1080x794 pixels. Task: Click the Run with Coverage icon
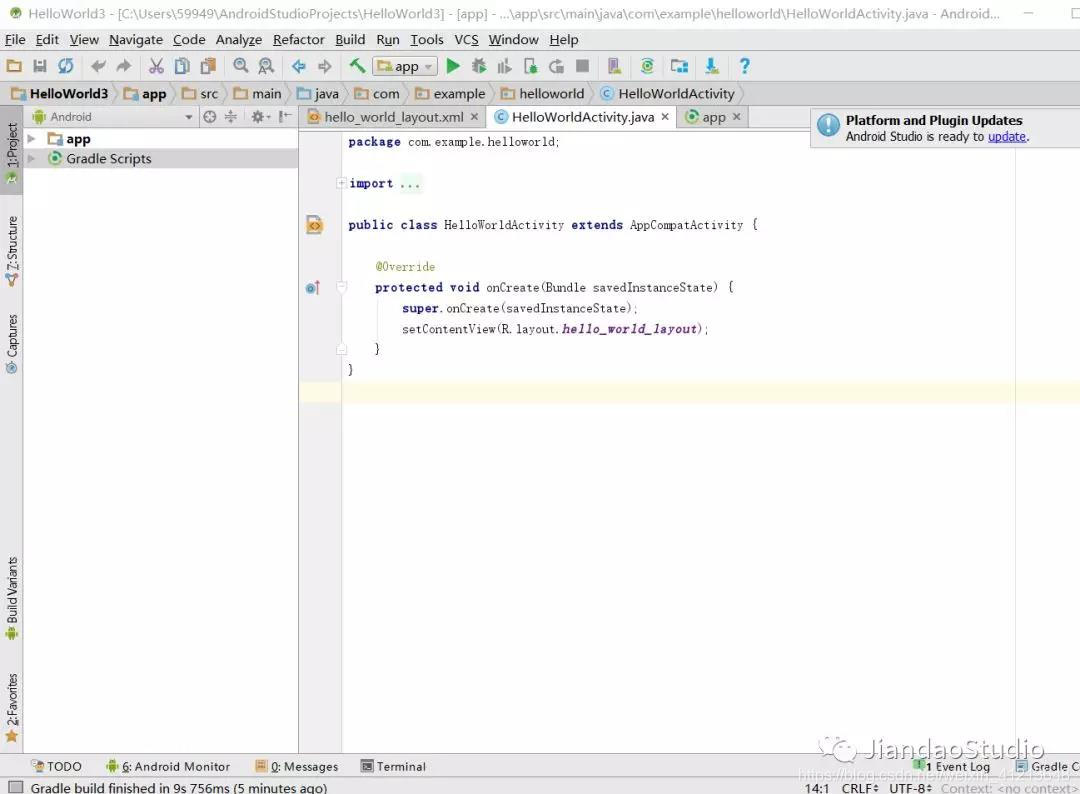click(505, 66)
